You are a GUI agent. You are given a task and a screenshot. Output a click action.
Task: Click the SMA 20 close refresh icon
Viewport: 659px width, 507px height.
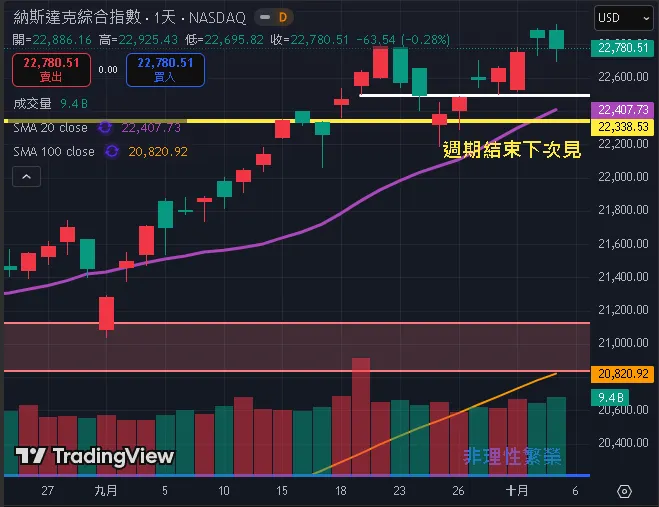click(x=105, y=127)
